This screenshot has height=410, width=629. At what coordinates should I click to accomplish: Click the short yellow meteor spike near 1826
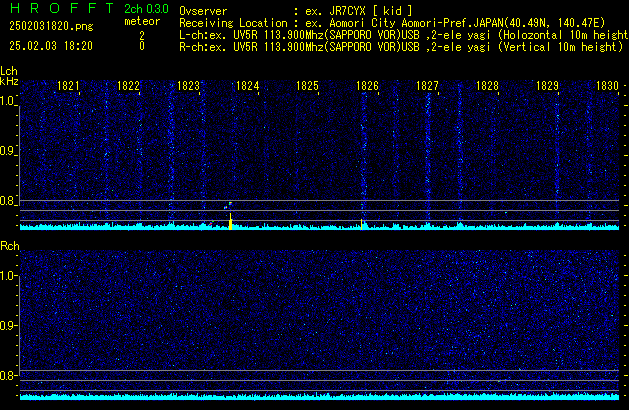[361, 224]
